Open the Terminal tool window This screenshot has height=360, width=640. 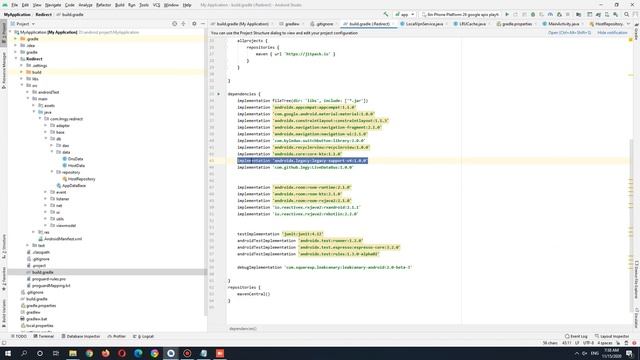click(44, 336)
